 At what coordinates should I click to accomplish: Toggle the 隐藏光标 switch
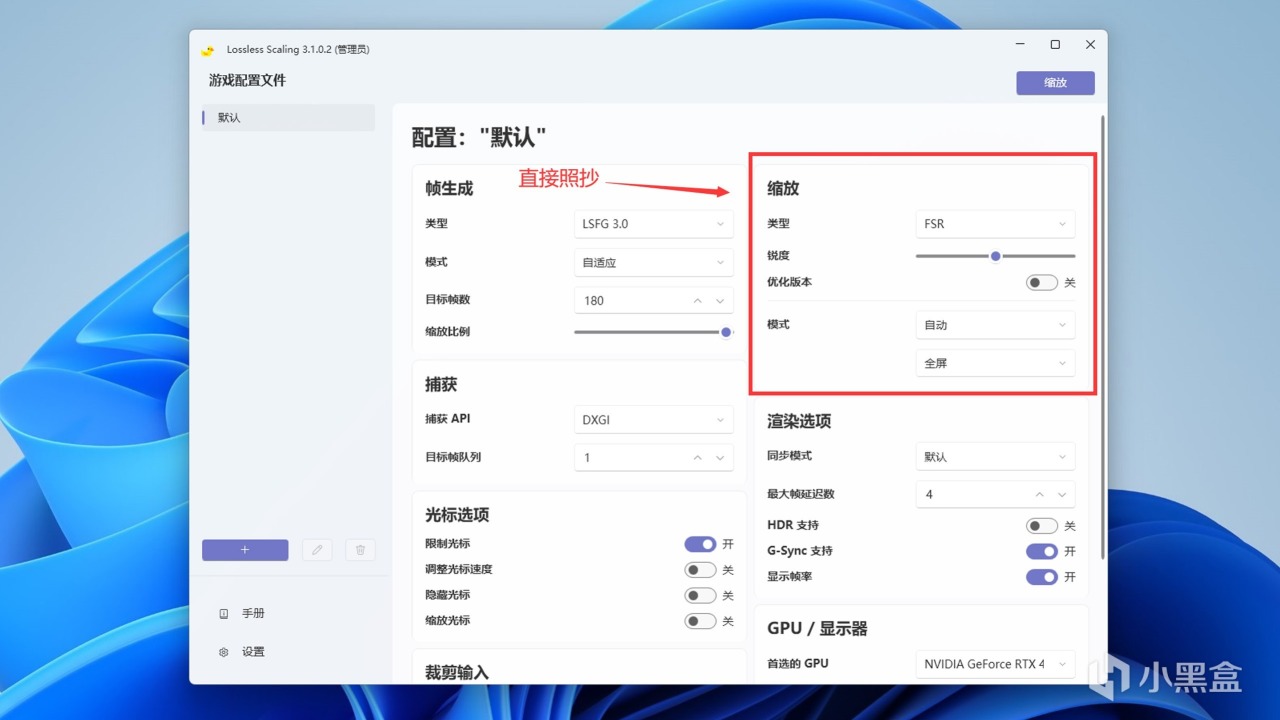(x=700, y=595)
